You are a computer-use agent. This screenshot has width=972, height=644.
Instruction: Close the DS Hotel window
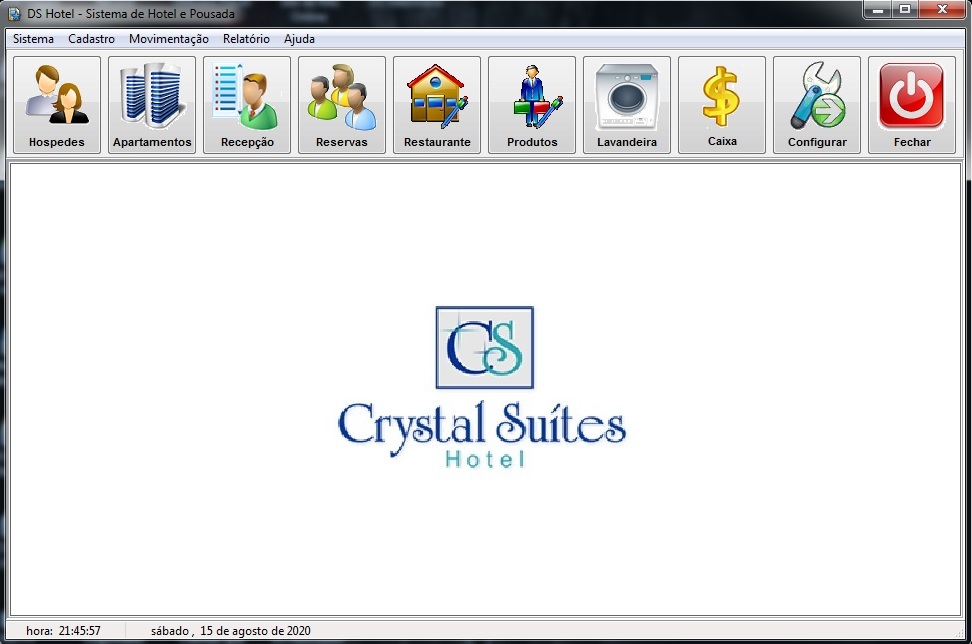click(942, 9)
